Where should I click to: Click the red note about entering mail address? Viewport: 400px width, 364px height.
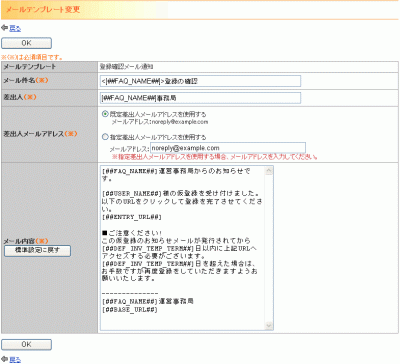pos(215,157)
